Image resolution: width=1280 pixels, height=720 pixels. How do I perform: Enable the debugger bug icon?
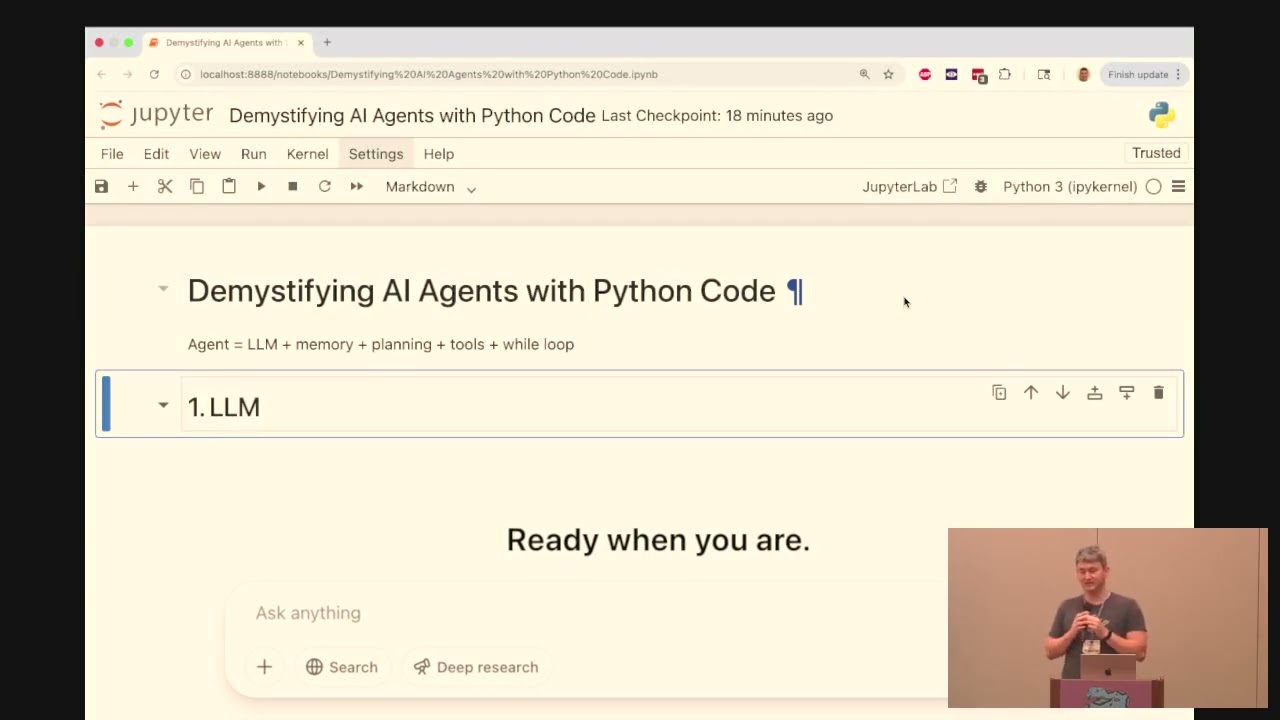coord(981,187)
